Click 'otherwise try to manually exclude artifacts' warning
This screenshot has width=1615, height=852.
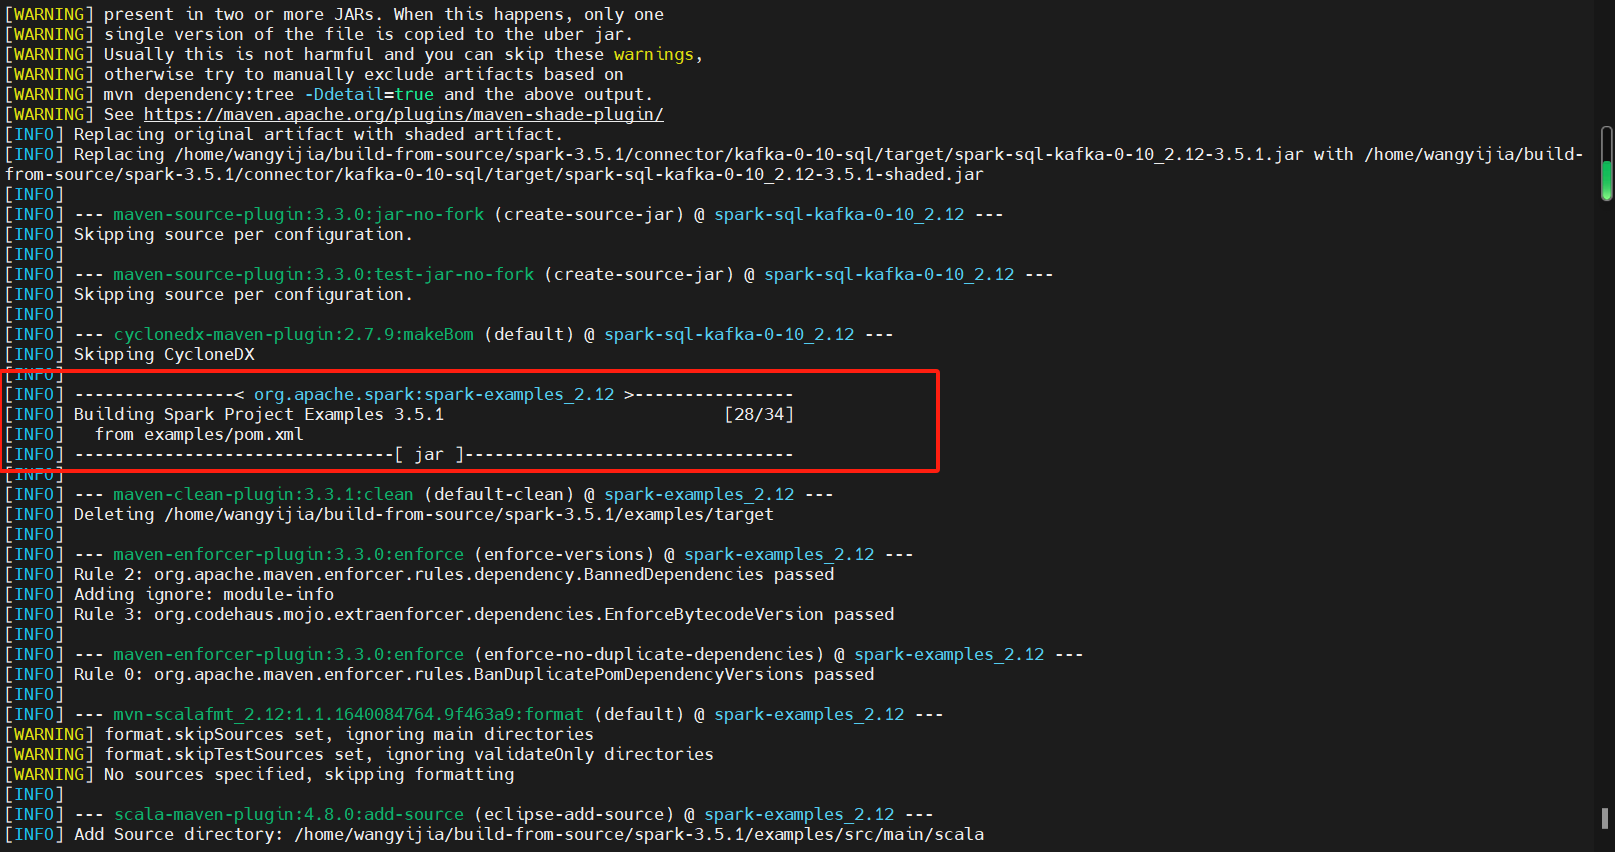tap(364, 74)
